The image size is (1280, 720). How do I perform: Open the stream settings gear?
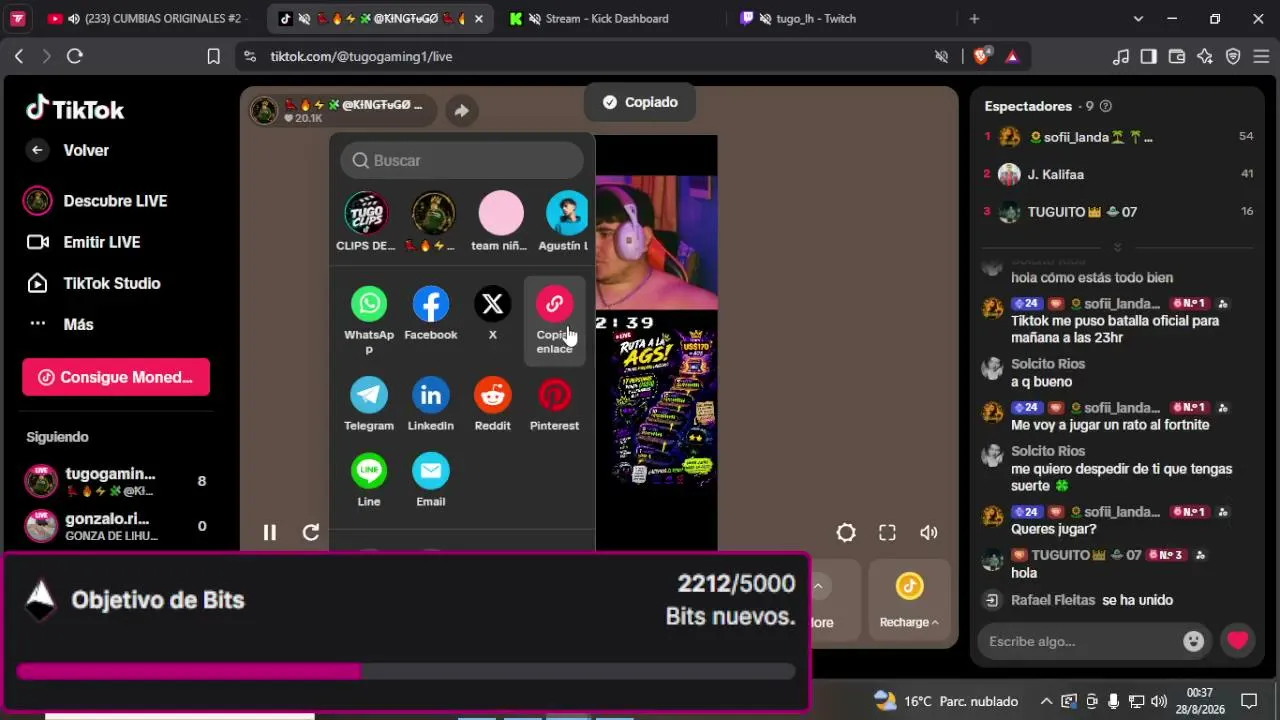846,533
